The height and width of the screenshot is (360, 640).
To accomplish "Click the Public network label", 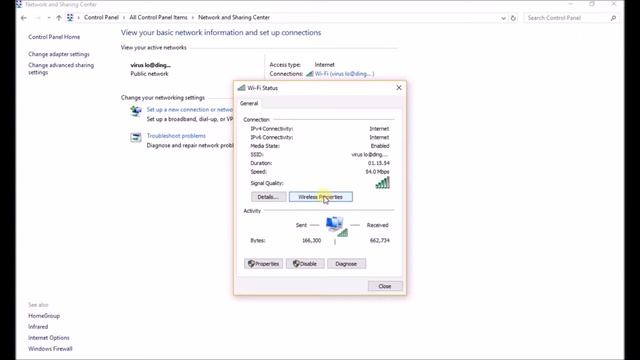I will (149, 74).
